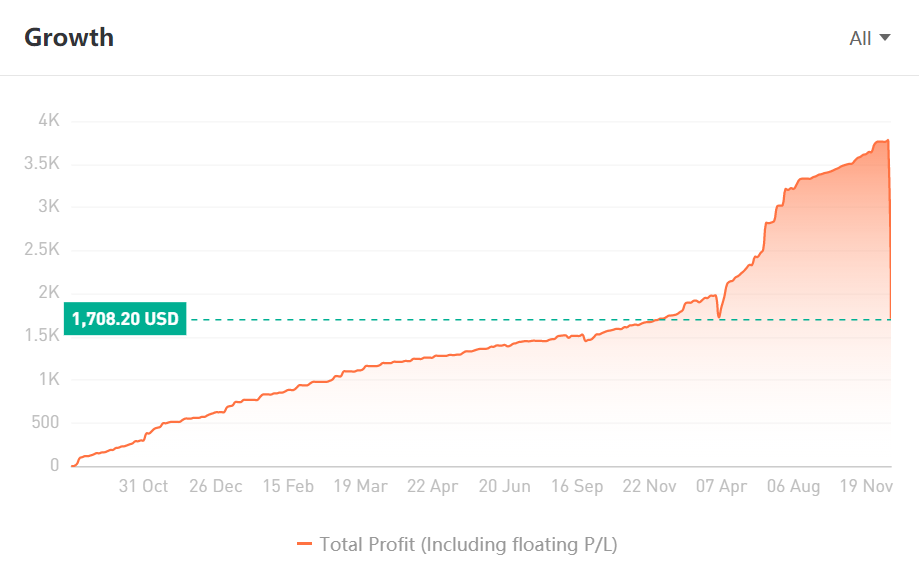Select the 26 Dec date label
The width and height of the screenshot is (919, 585).
click(215, 486)
